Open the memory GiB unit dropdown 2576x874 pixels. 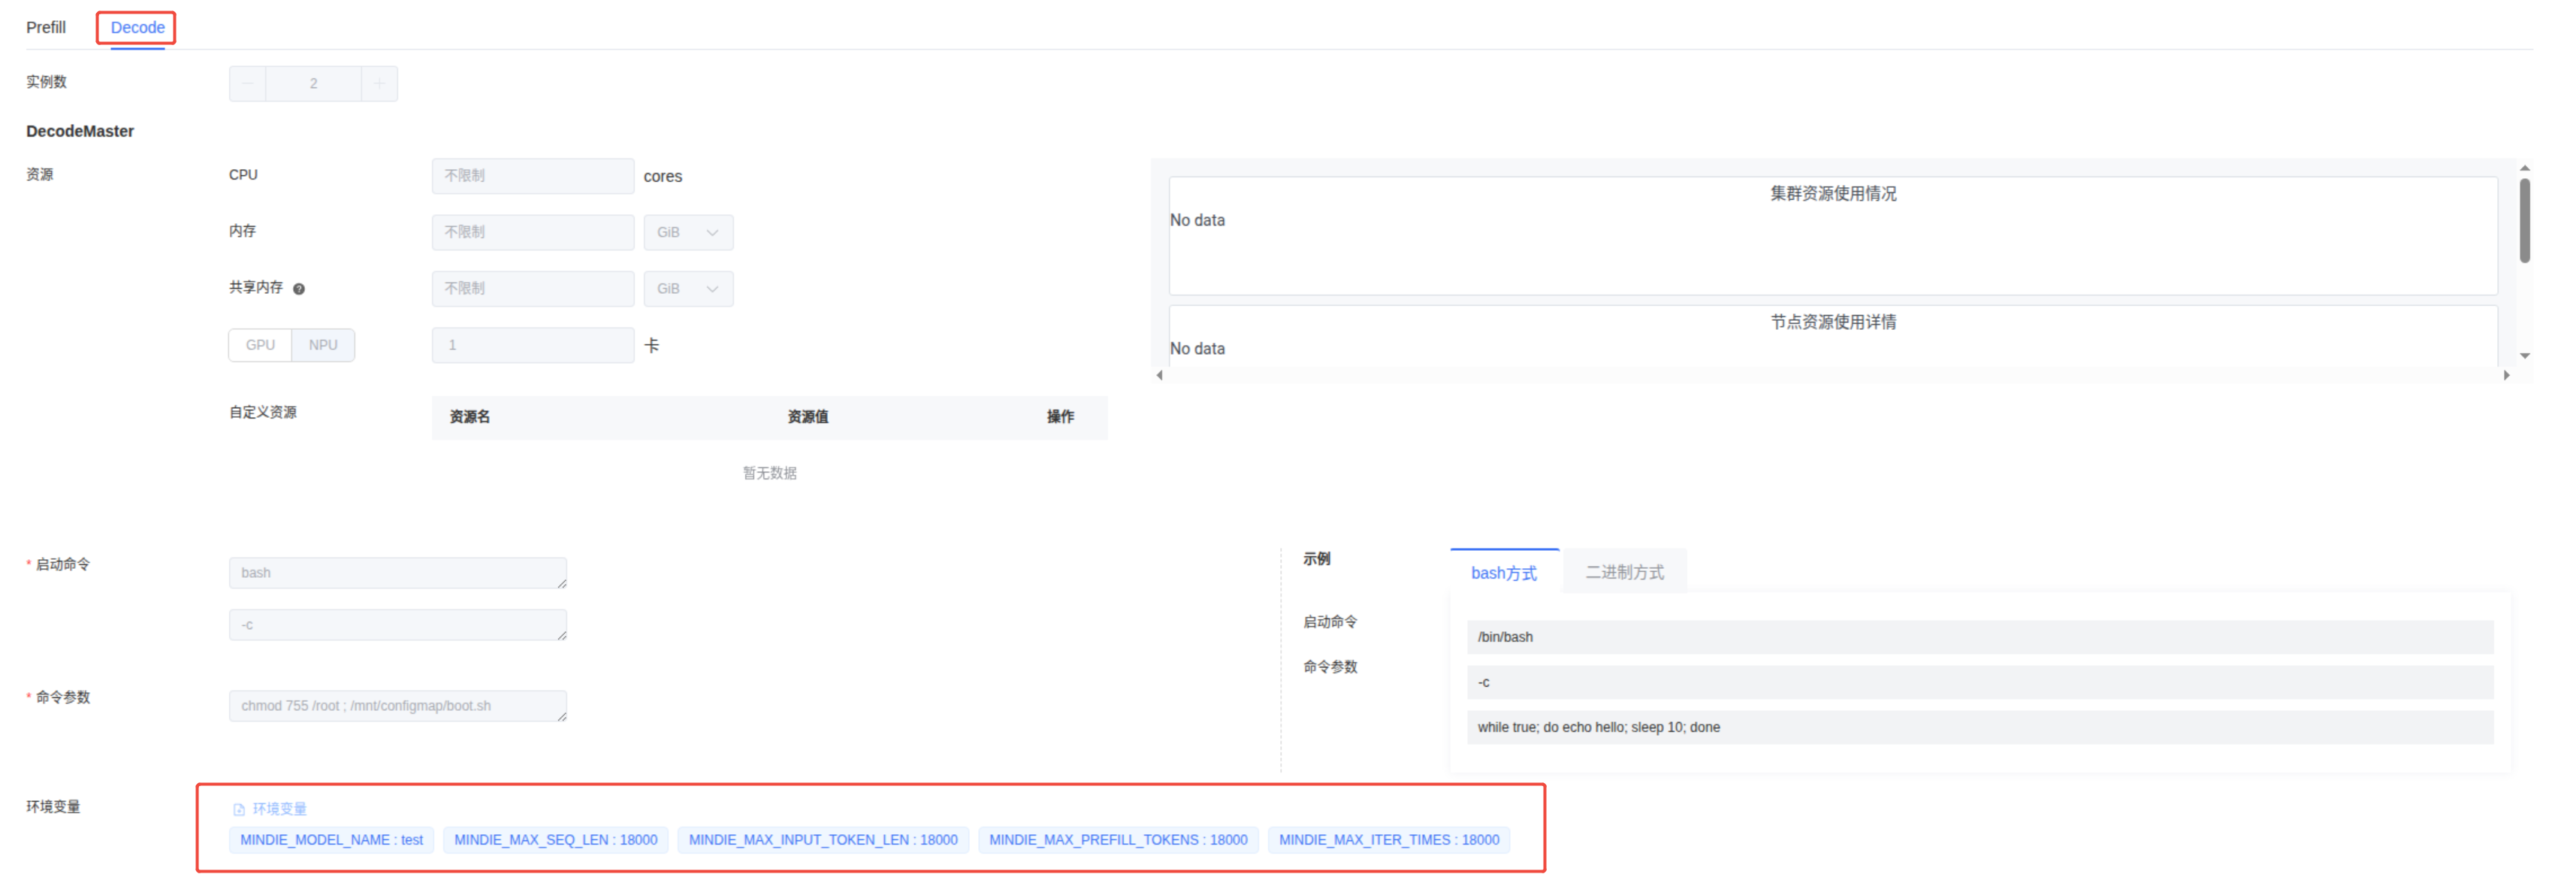688,232
